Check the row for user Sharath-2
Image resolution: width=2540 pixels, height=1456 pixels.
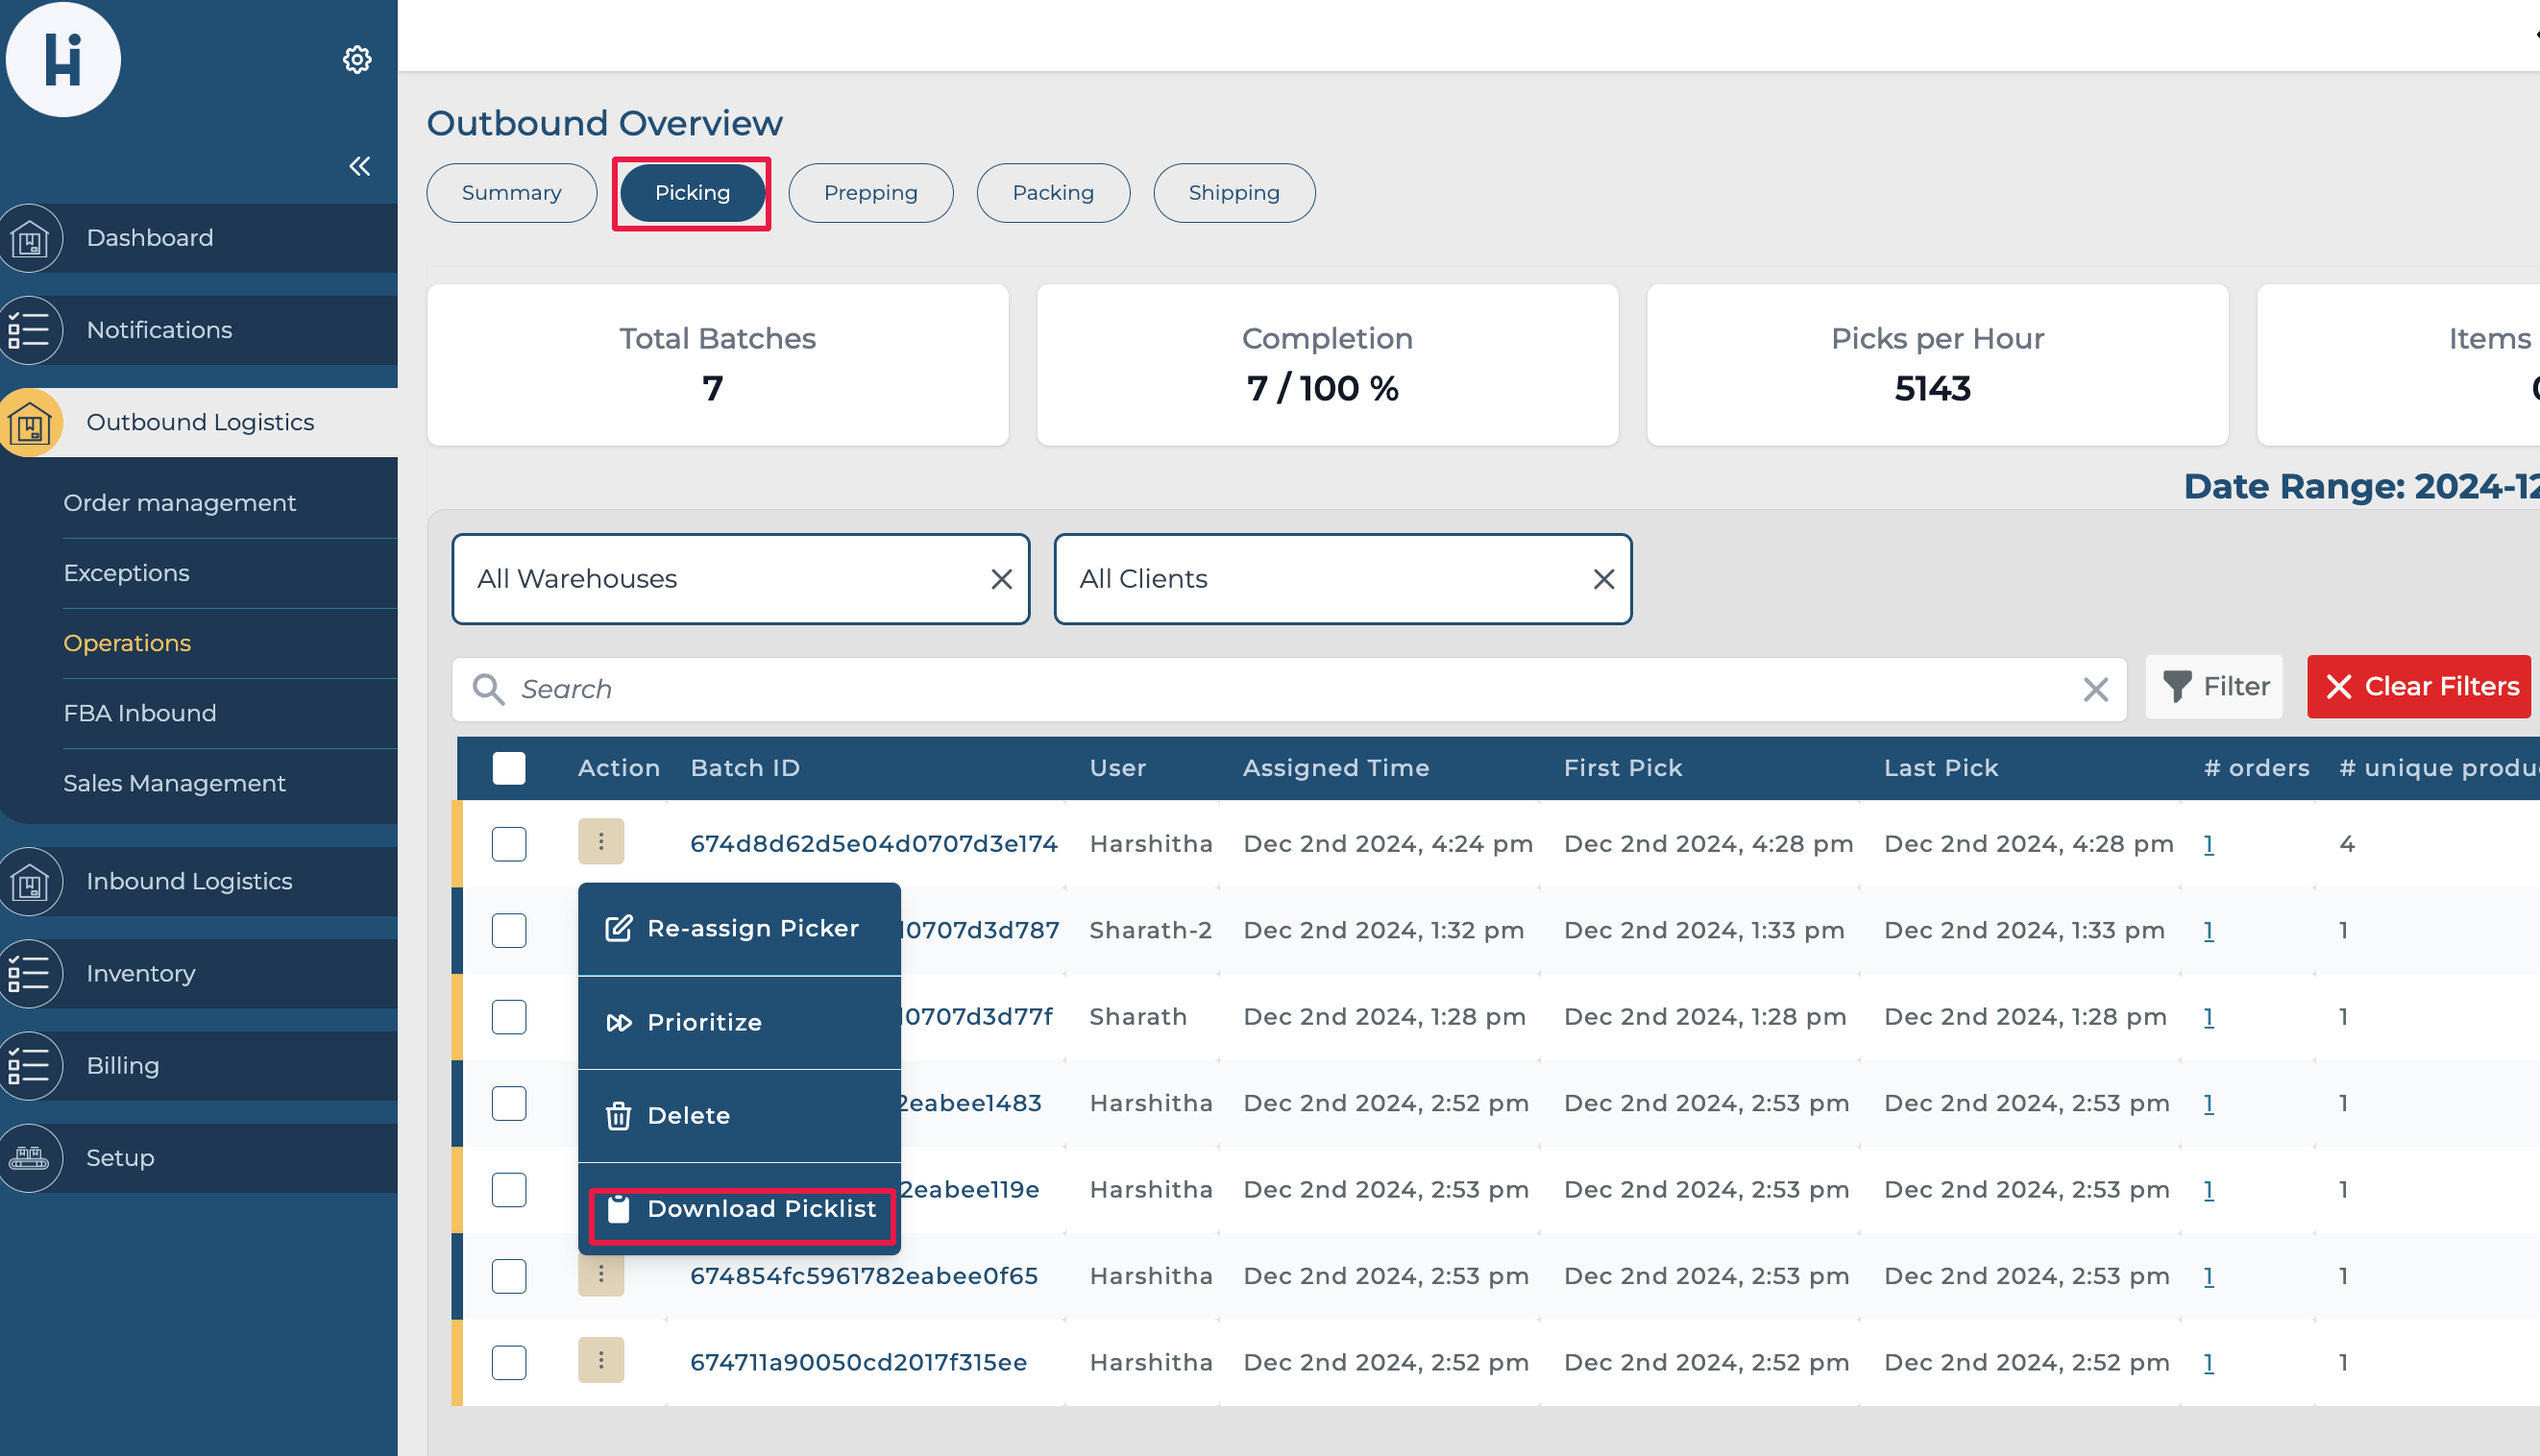[509, 931]
